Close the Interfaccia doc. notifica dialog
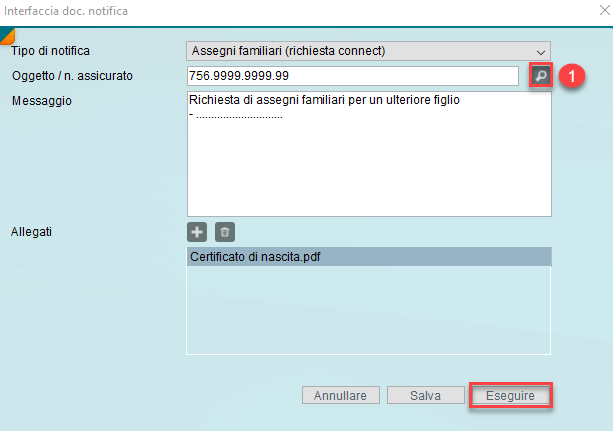The height and width of the screenshot is (431, 613). (605, 10)
